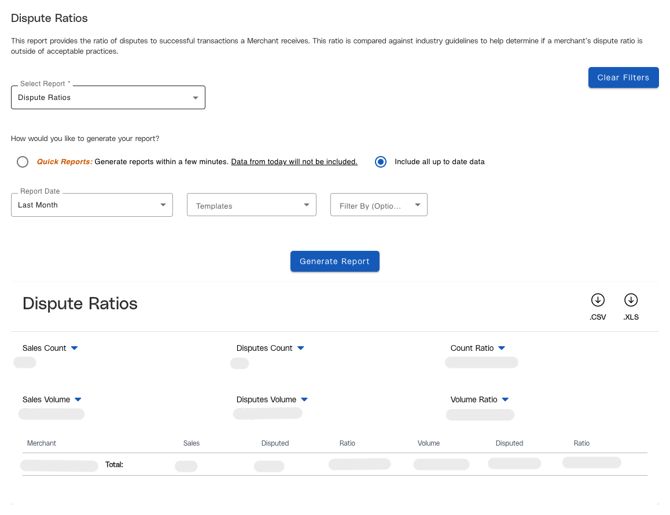Click the Disputed count column header
This screenshot has width=670, height=515.
tap(275, 443)
